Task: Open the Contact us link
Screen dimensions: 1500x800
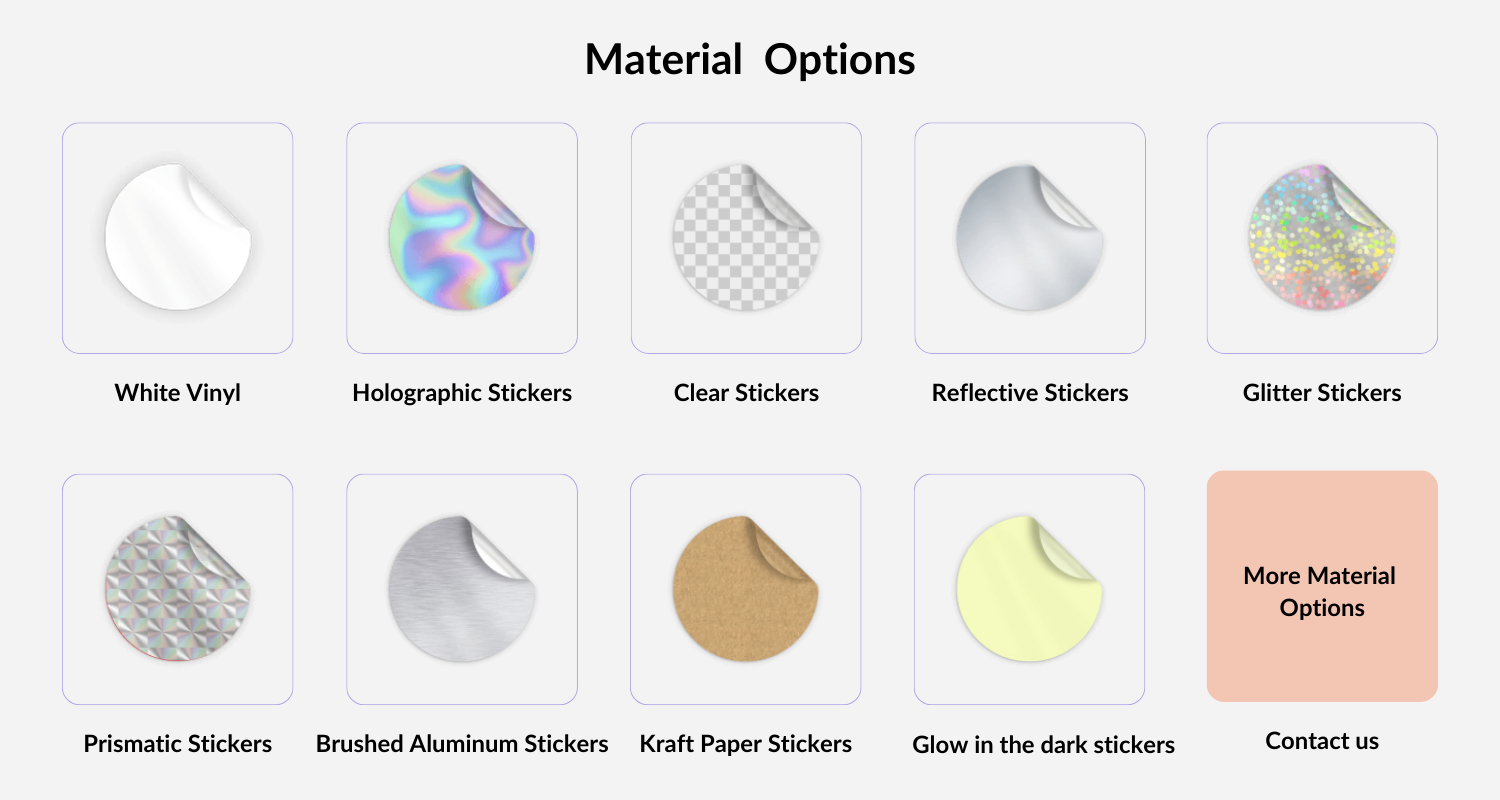Action: [x=1321, y=741]
